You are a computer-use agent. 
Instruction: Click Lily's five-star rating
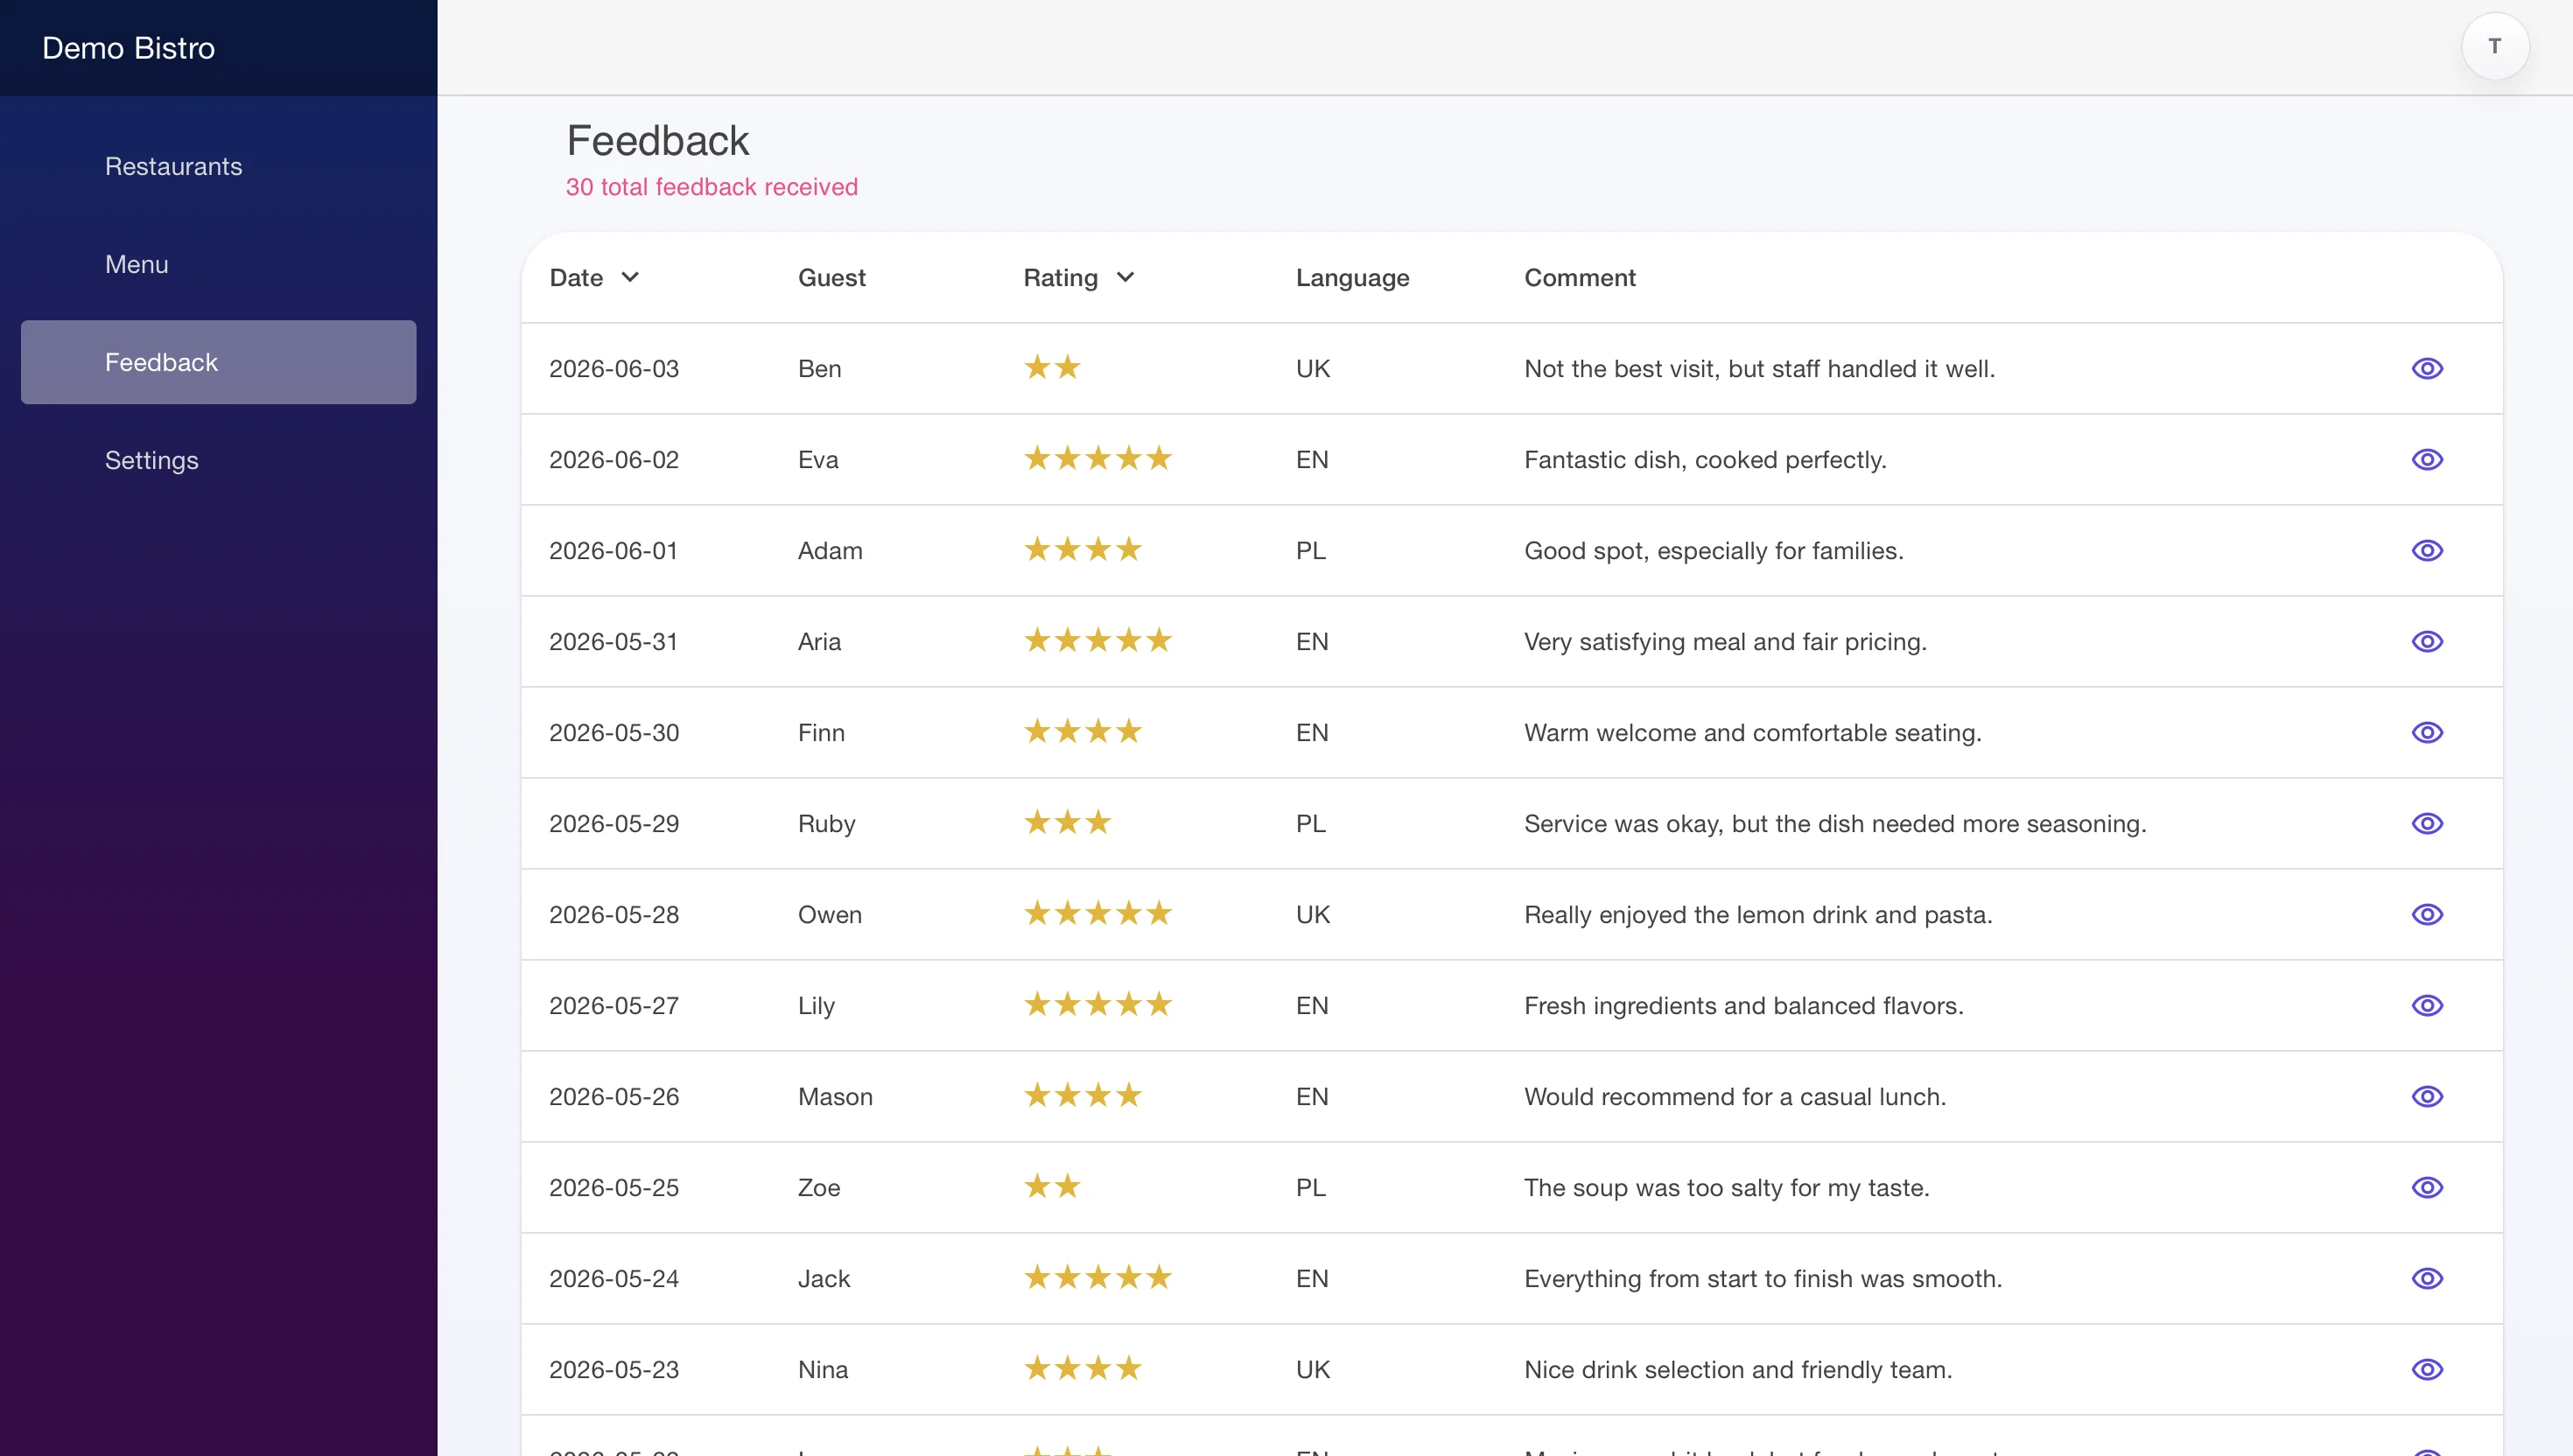[1097, 1004]
